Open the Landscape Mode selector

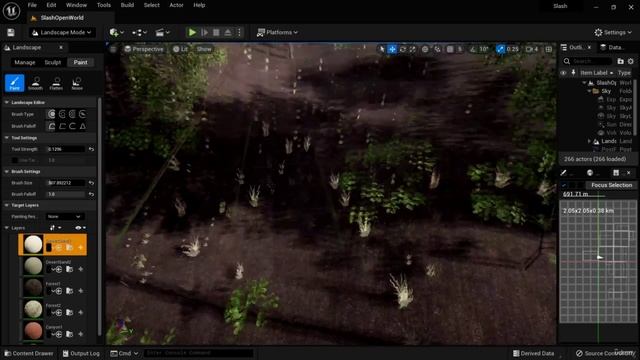[62, 32]
